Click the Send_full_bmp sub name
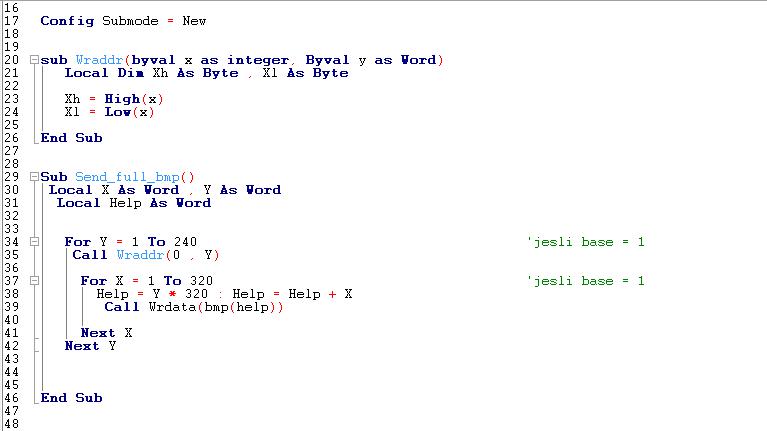 coord(127,177)
